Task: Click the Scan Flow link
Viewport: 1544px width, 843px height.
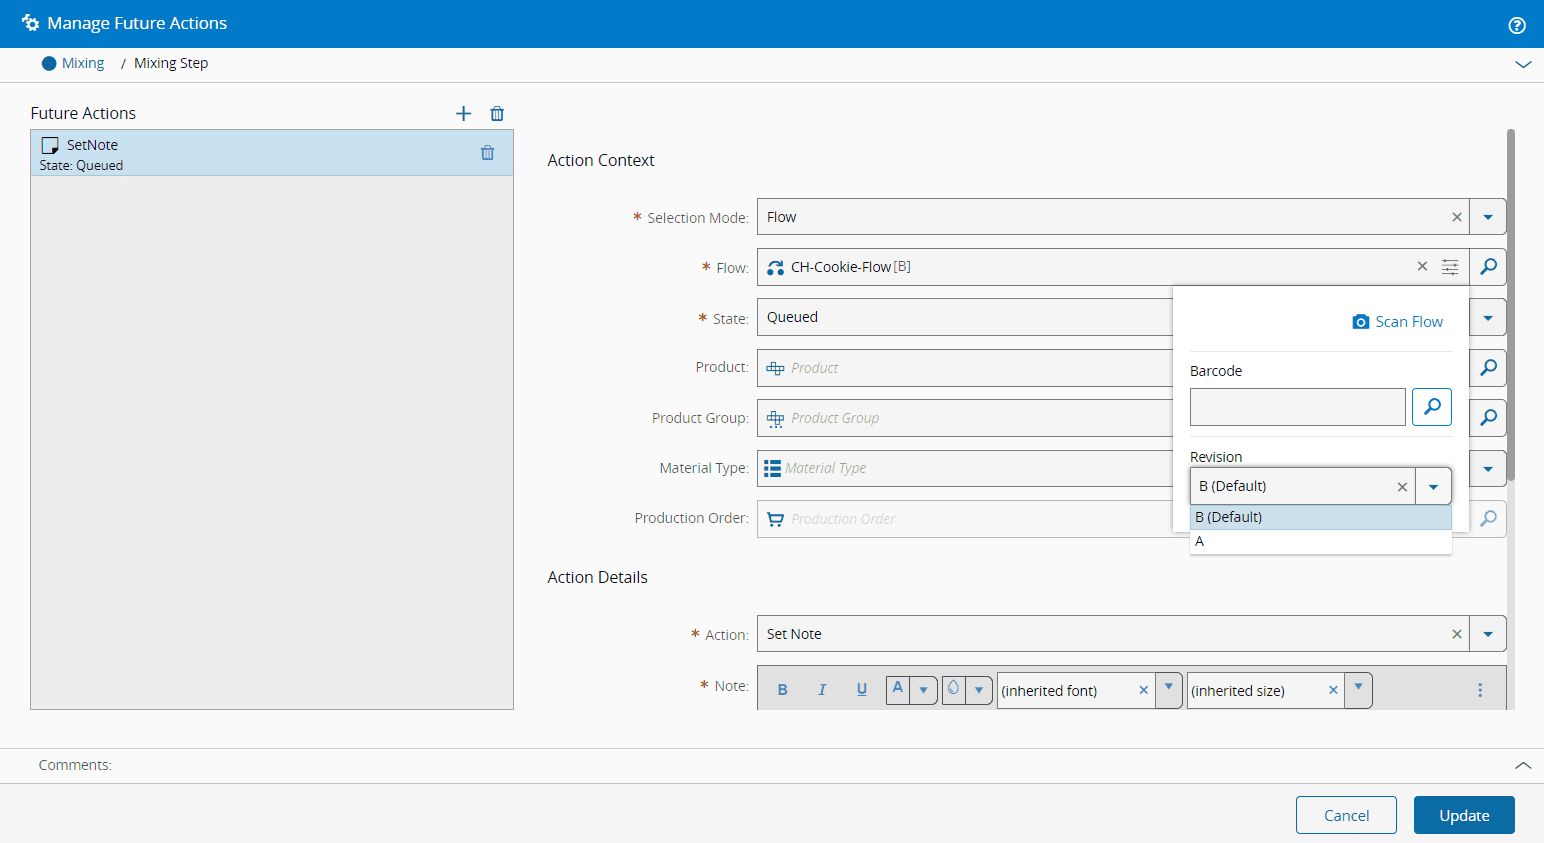Action: pyautogui.click(x=1397, y=322)
